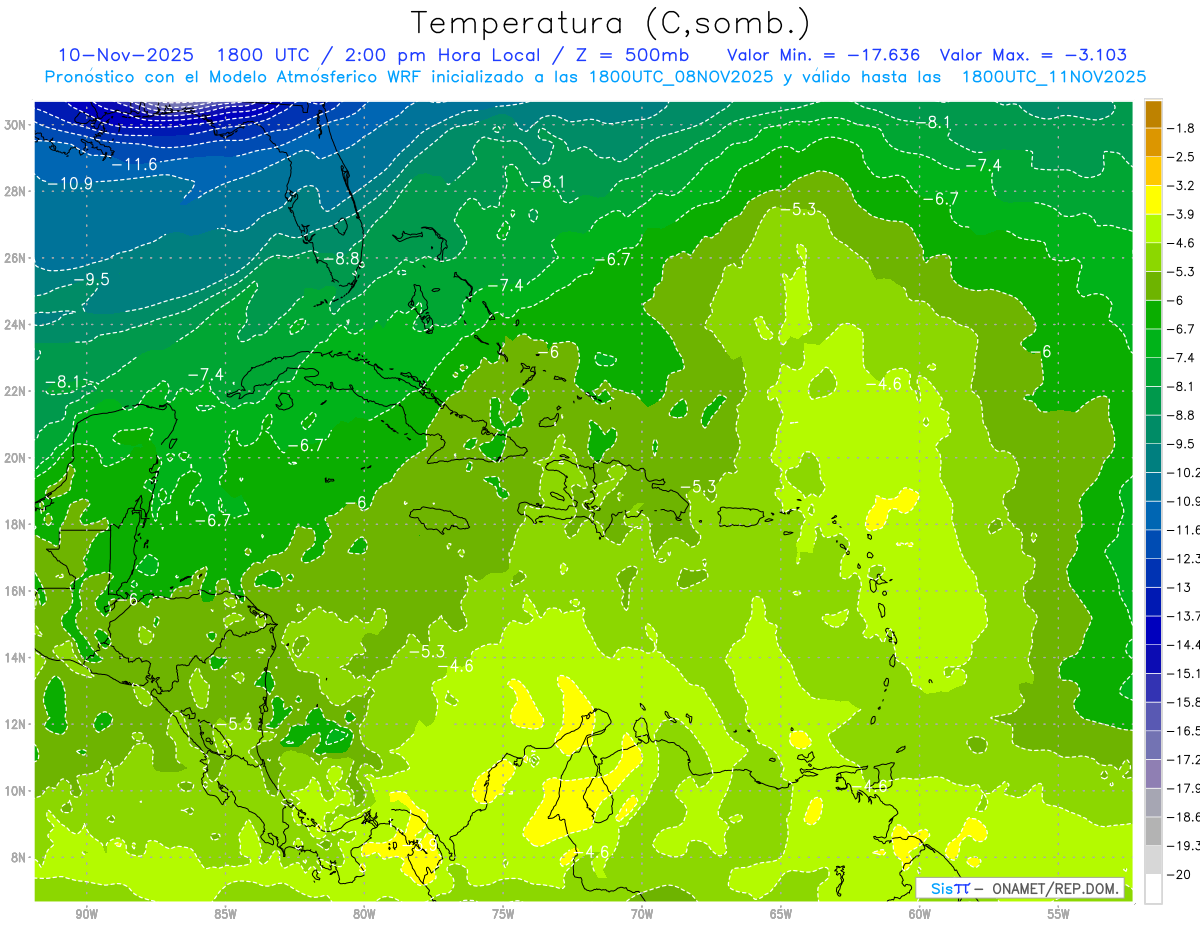
Task: Click the title "Temperatura (C,somb.)"
Action: pyautogui.click(x=611, y=23)
